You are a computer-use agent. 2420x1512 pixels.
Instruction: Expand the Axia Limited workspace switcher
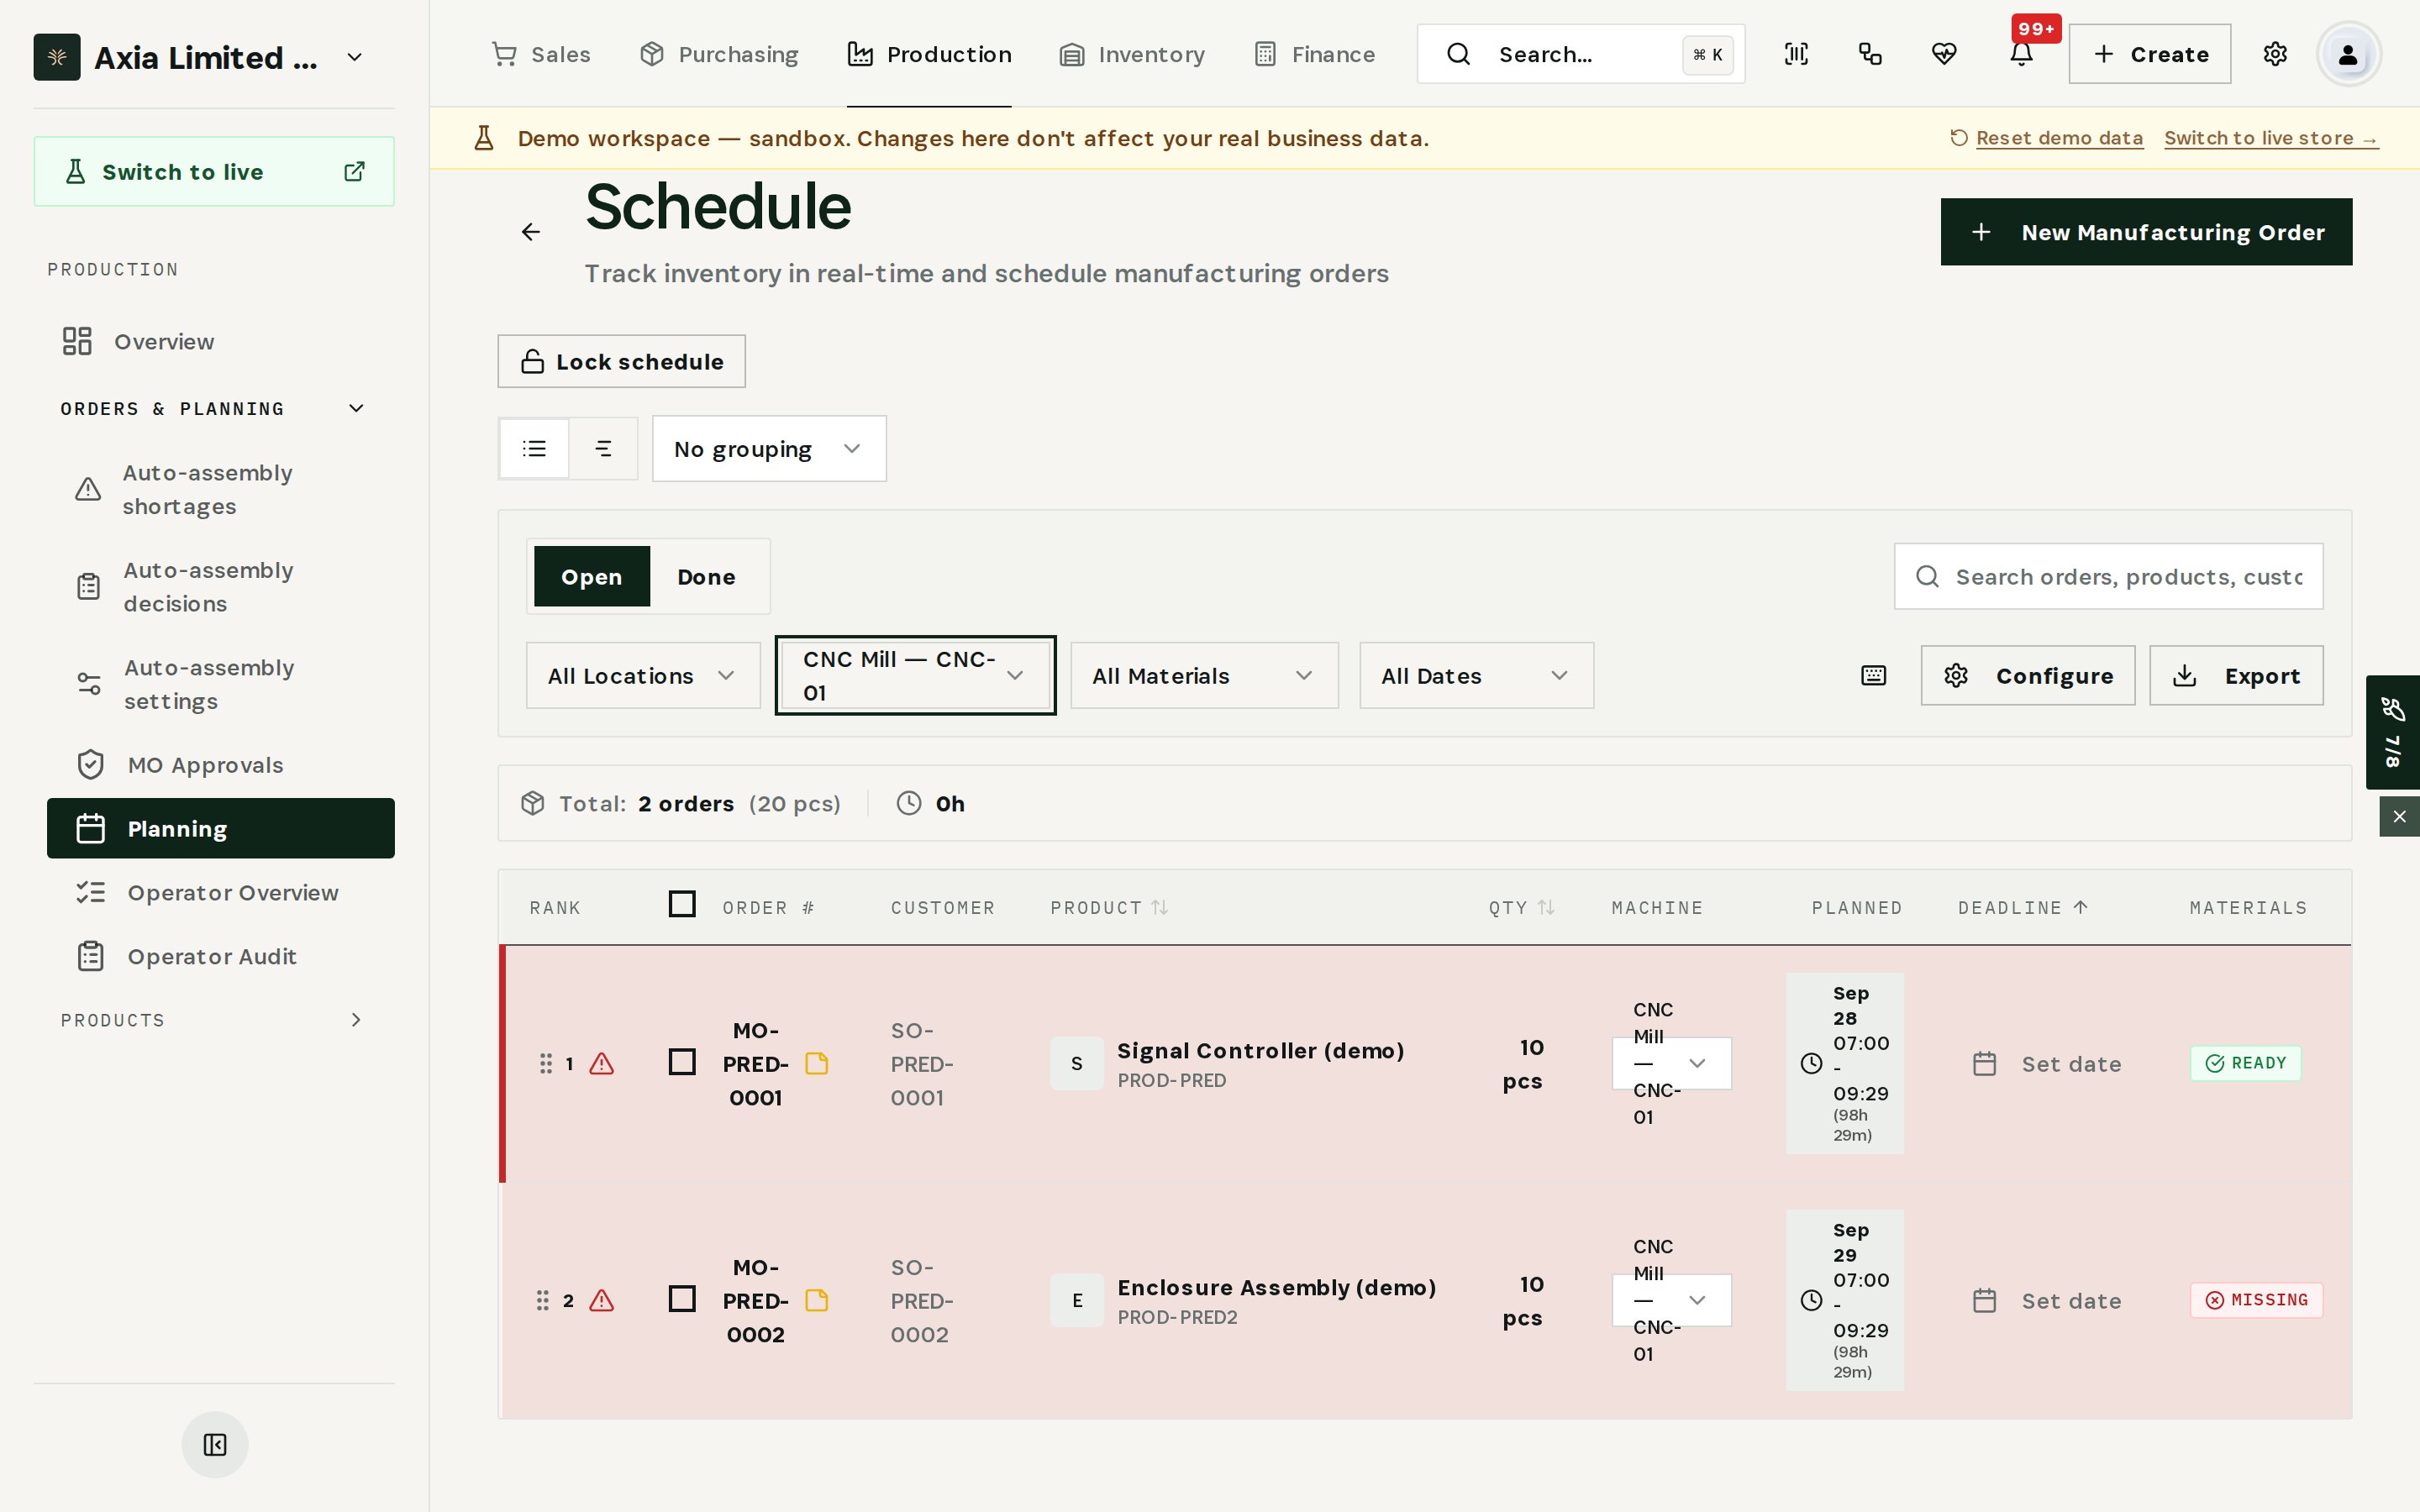(355, 57)
